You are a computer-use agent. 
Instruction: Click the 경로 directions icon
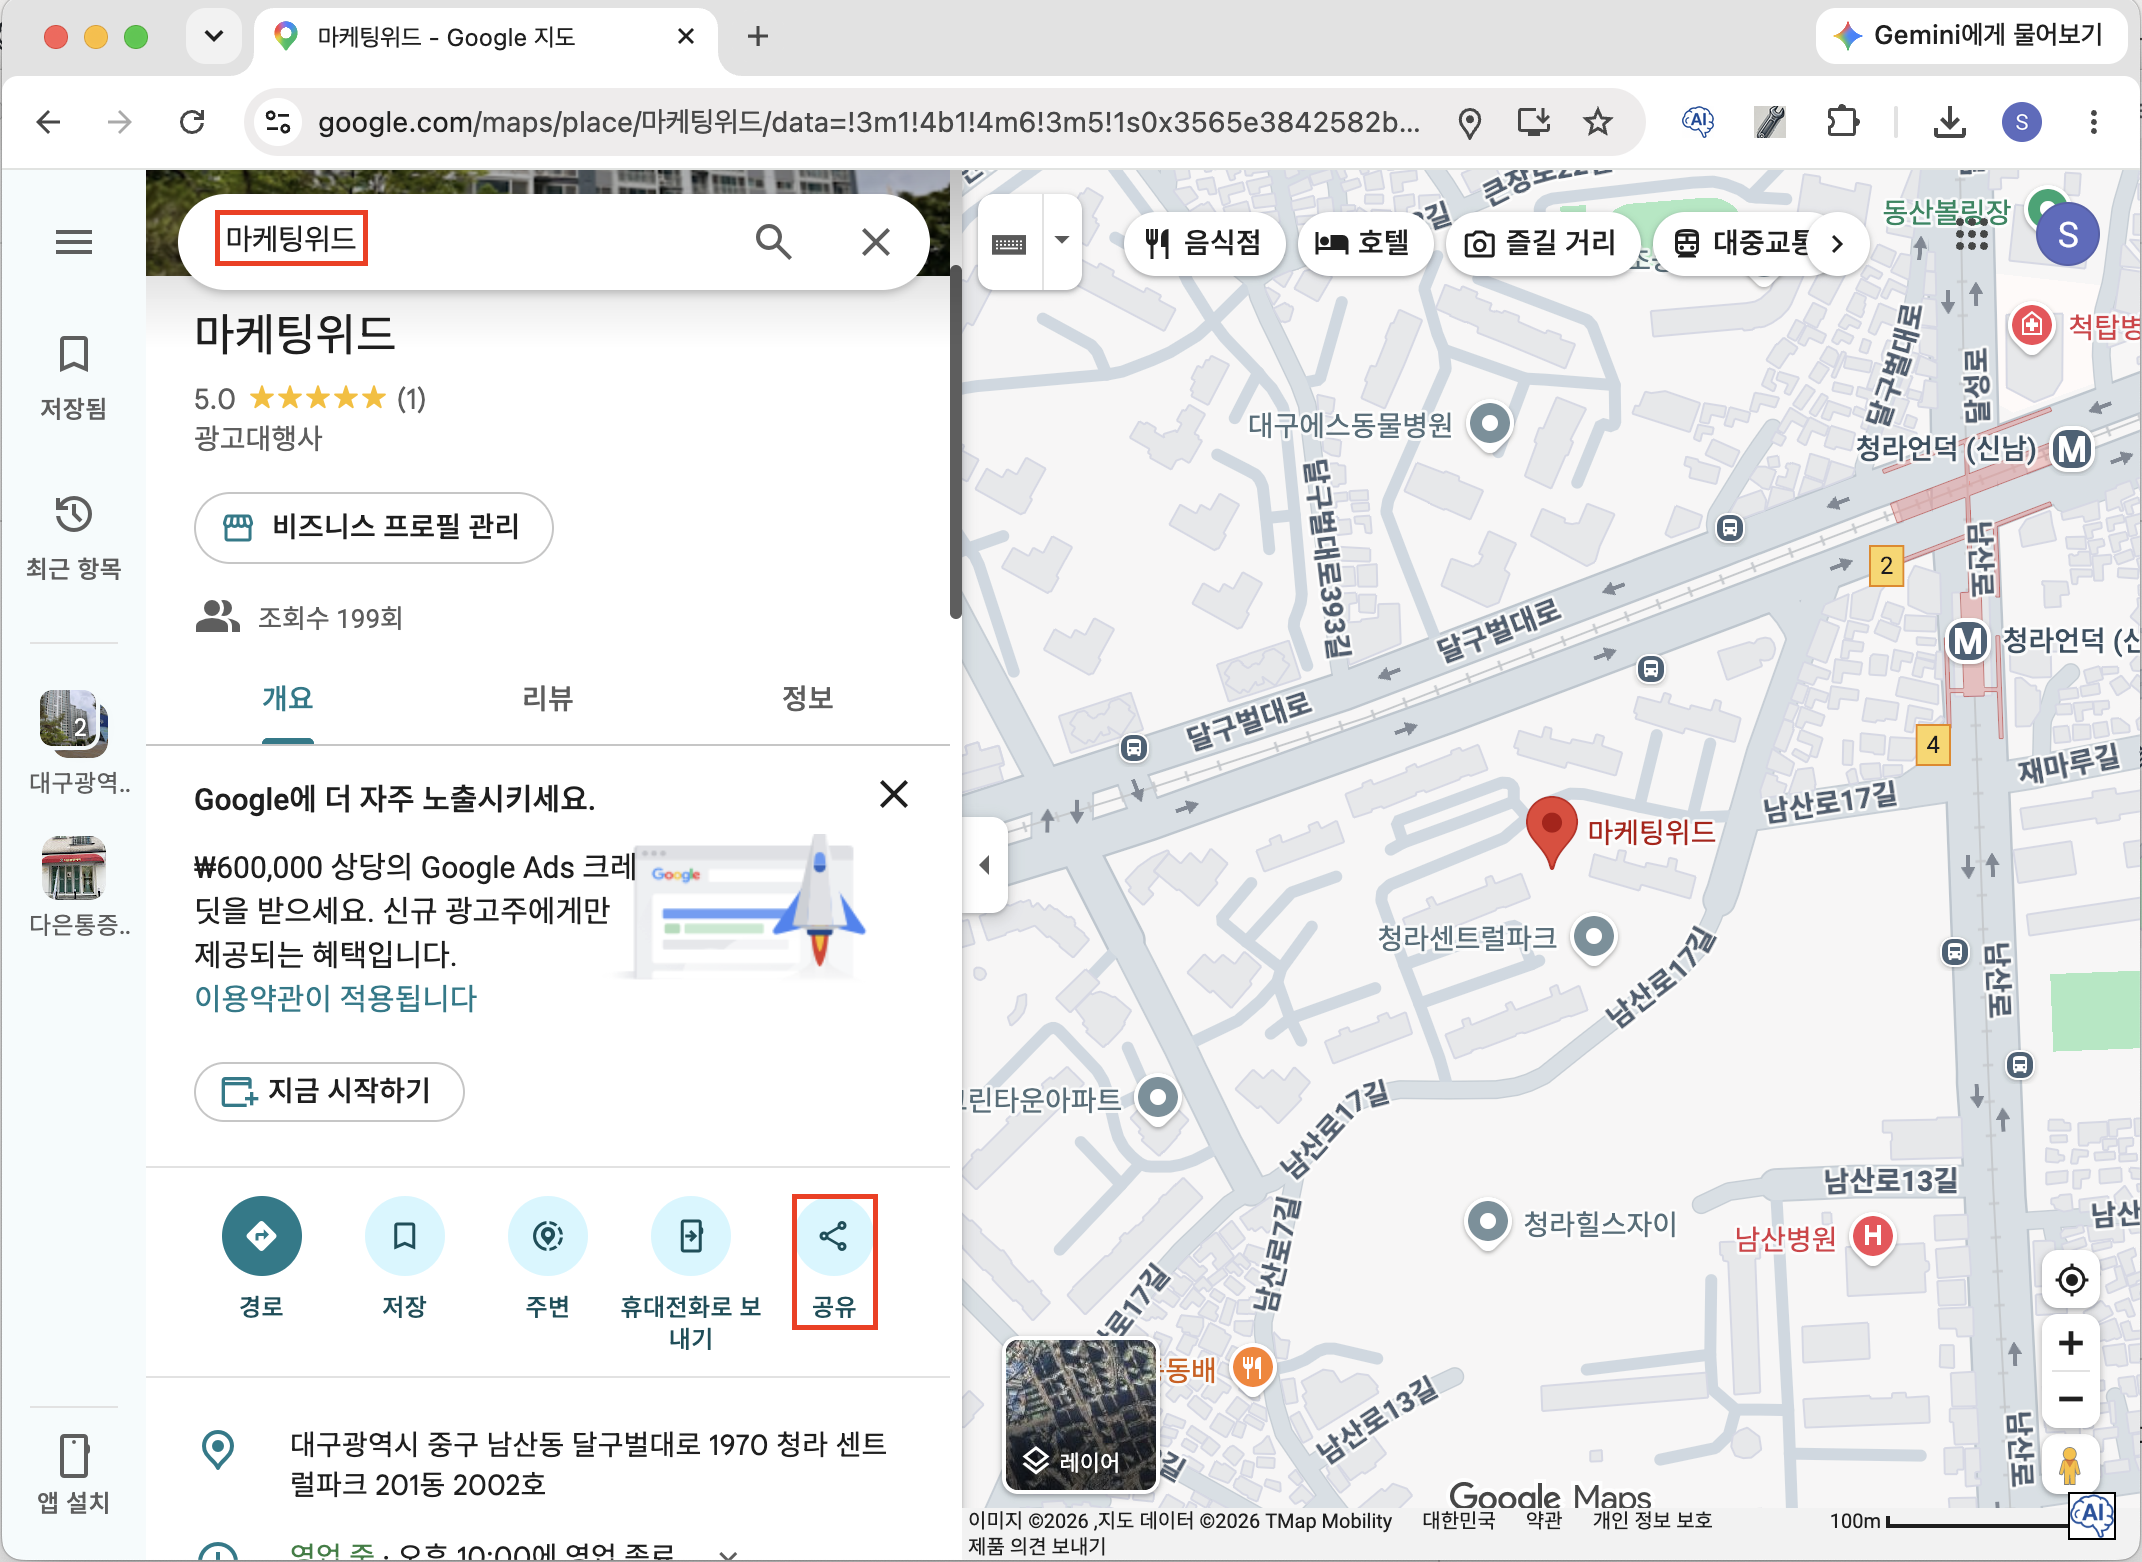coord(261,1236)
